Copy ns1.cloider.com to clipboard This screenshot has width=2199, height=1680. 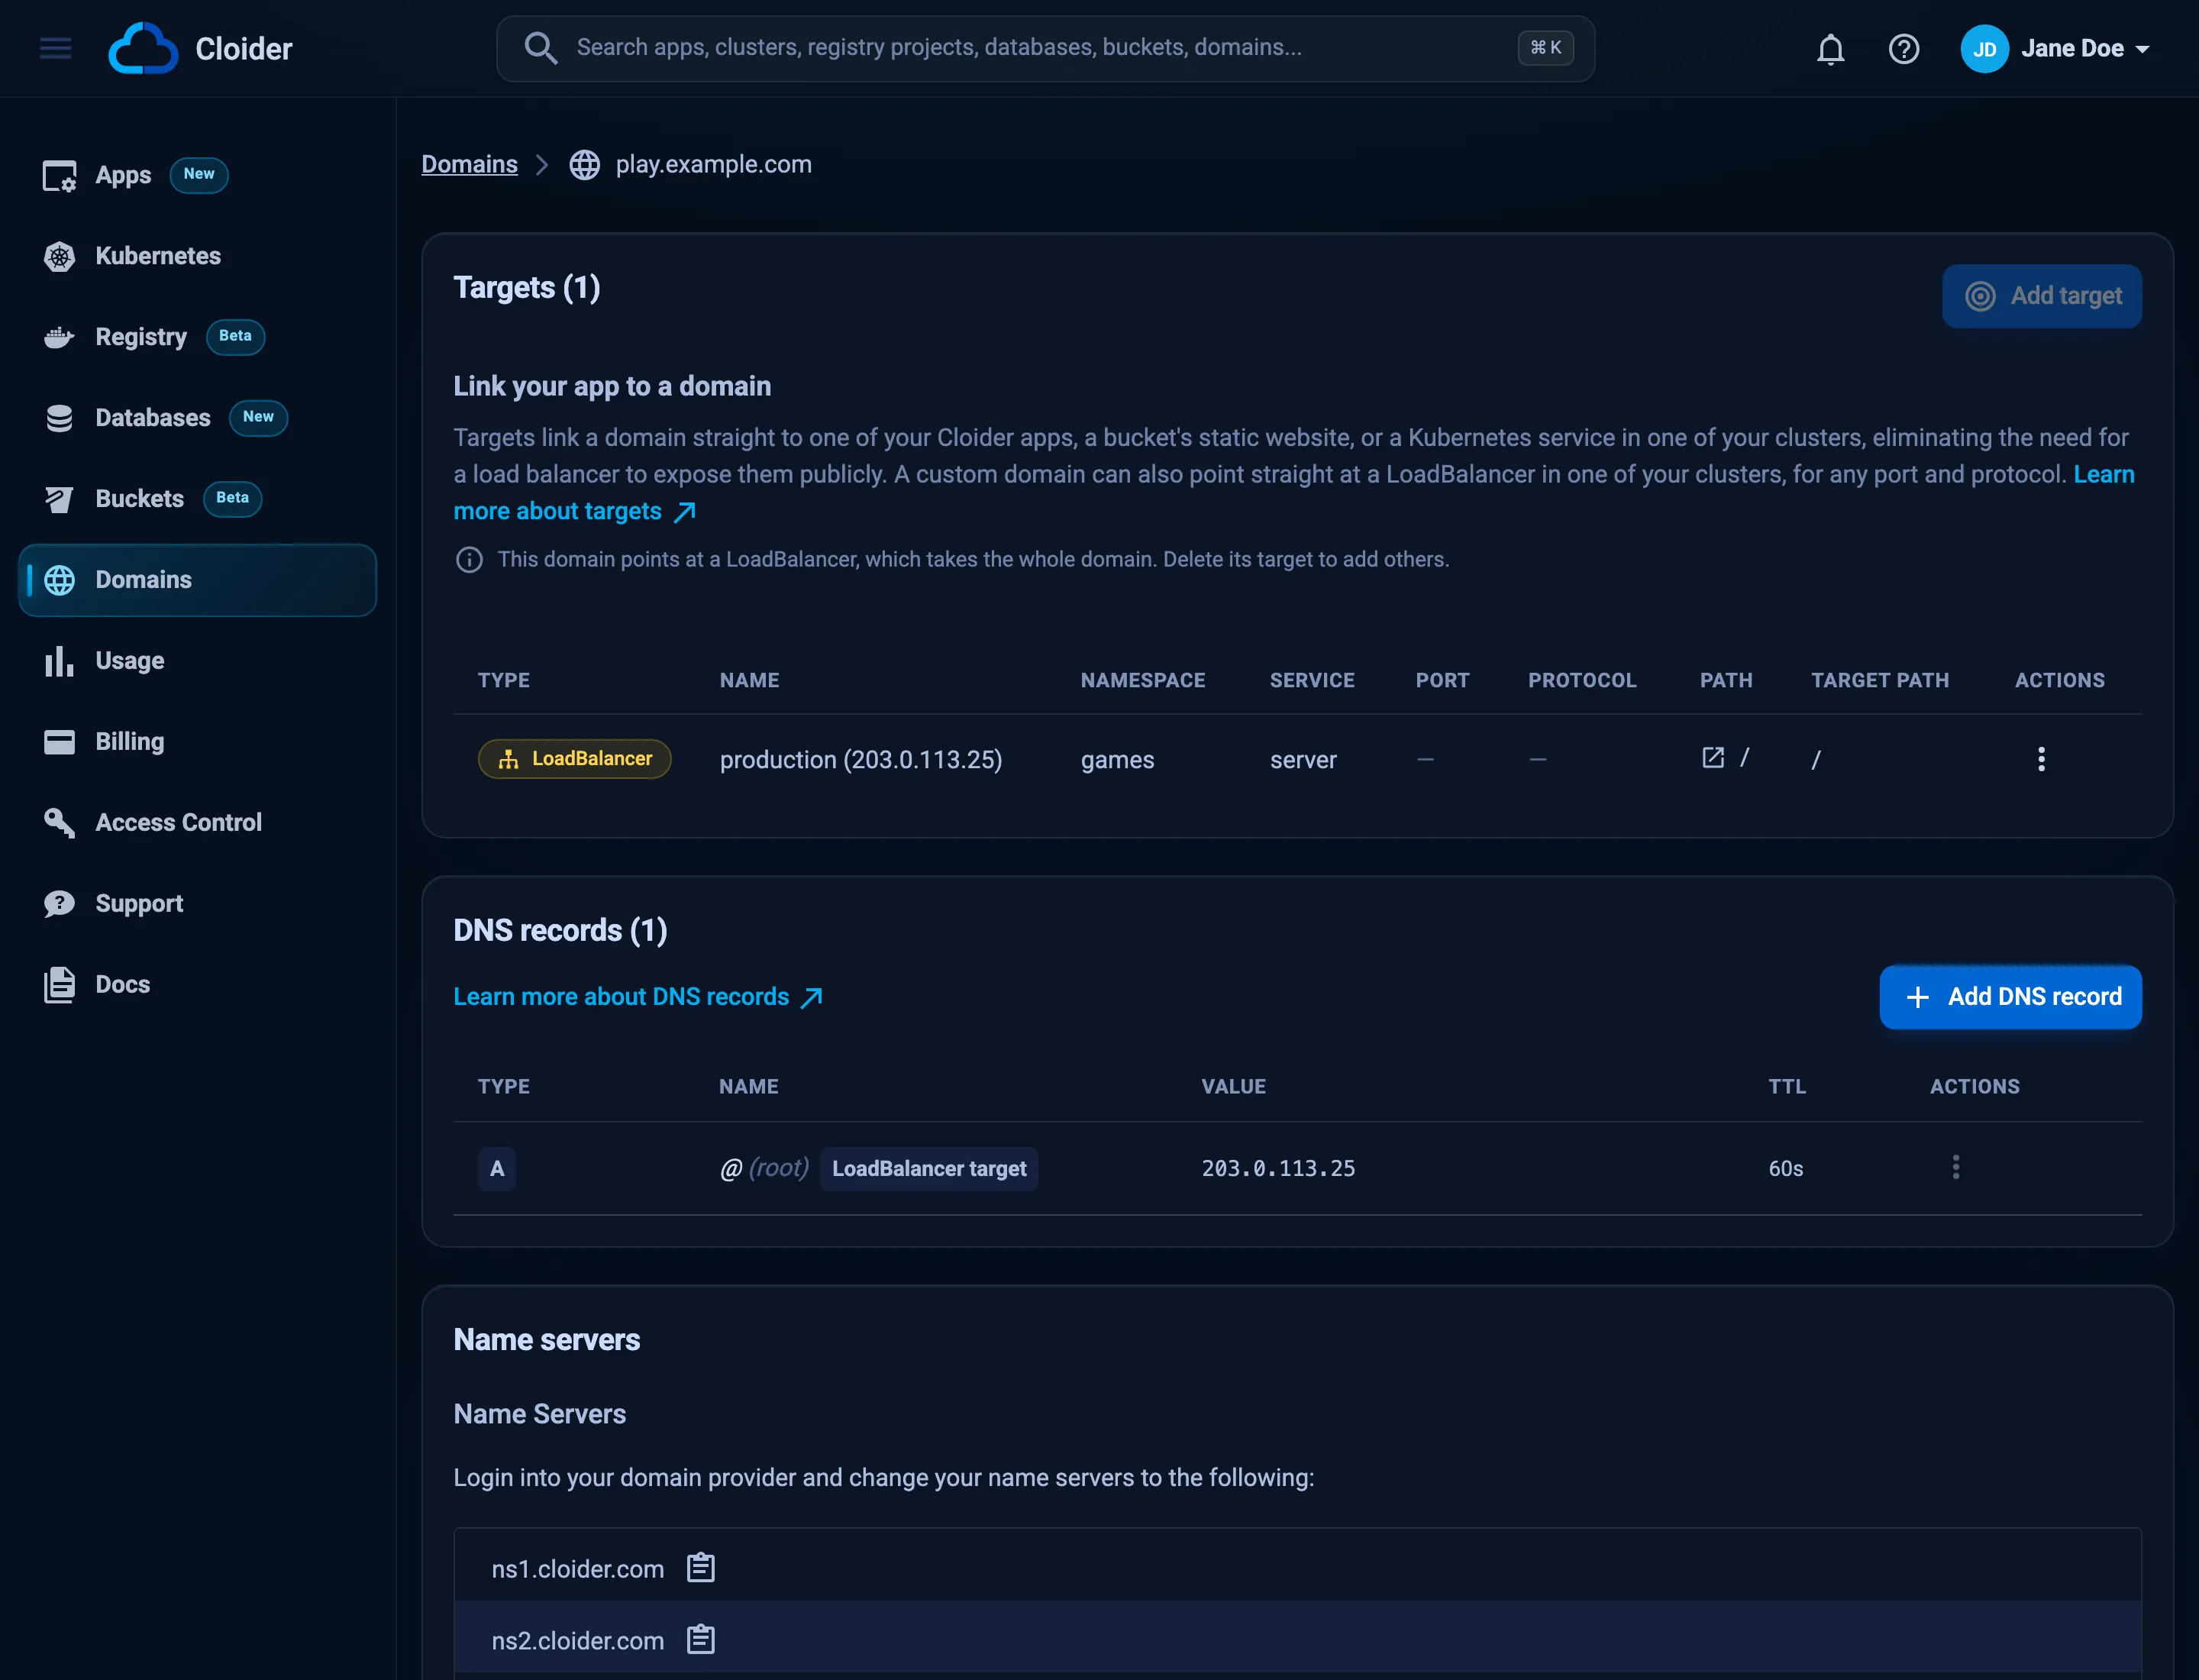pyautogui.click(x=701, y=1568)
